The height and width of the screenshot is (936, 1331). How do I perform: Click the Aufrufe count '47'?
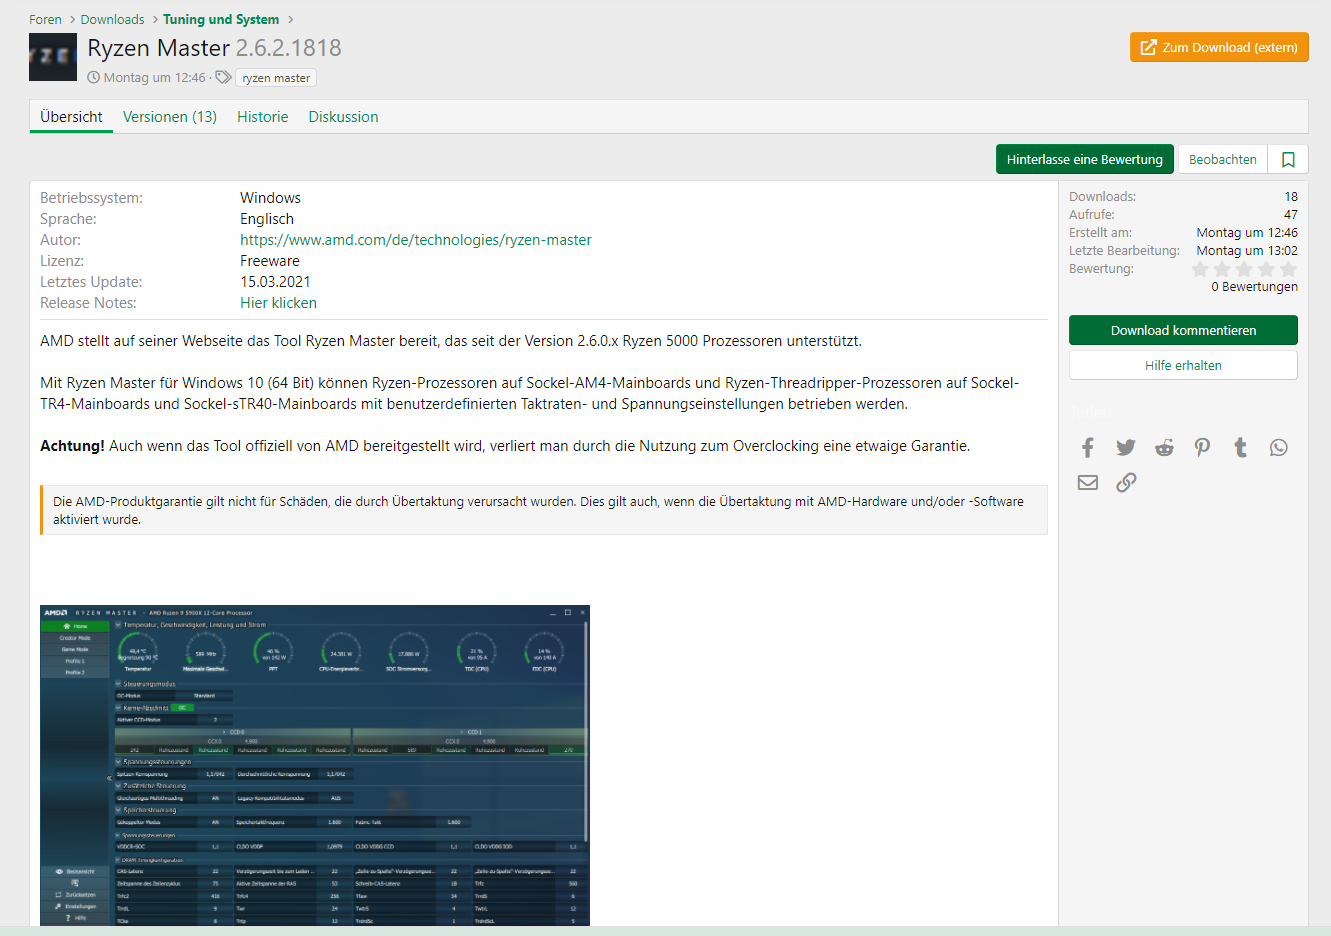(x=1291, y=215)
